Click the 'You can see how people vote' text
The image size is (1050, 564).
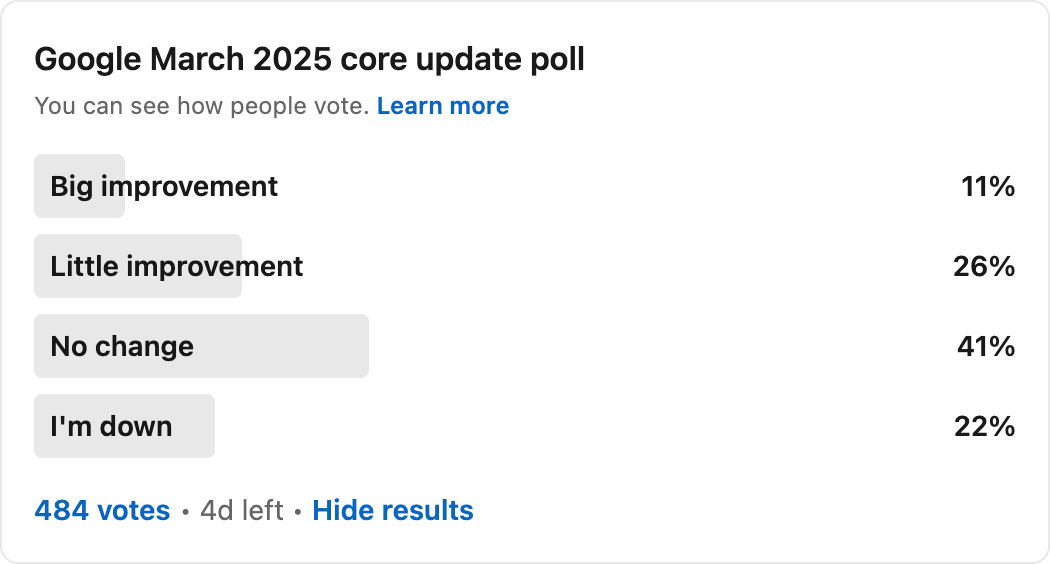(202, 106)
